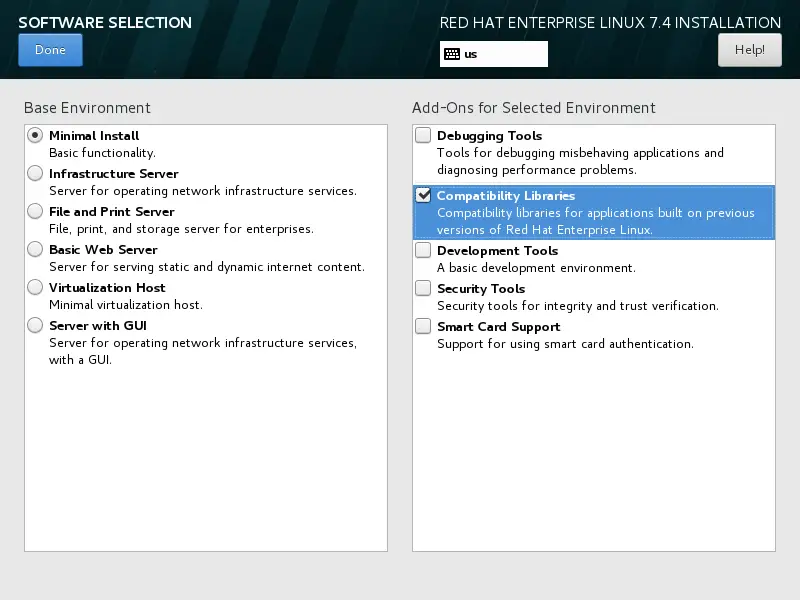Click the us keyboard layout indicator
Screen dimensions: 800x600
tap(494, 54)
